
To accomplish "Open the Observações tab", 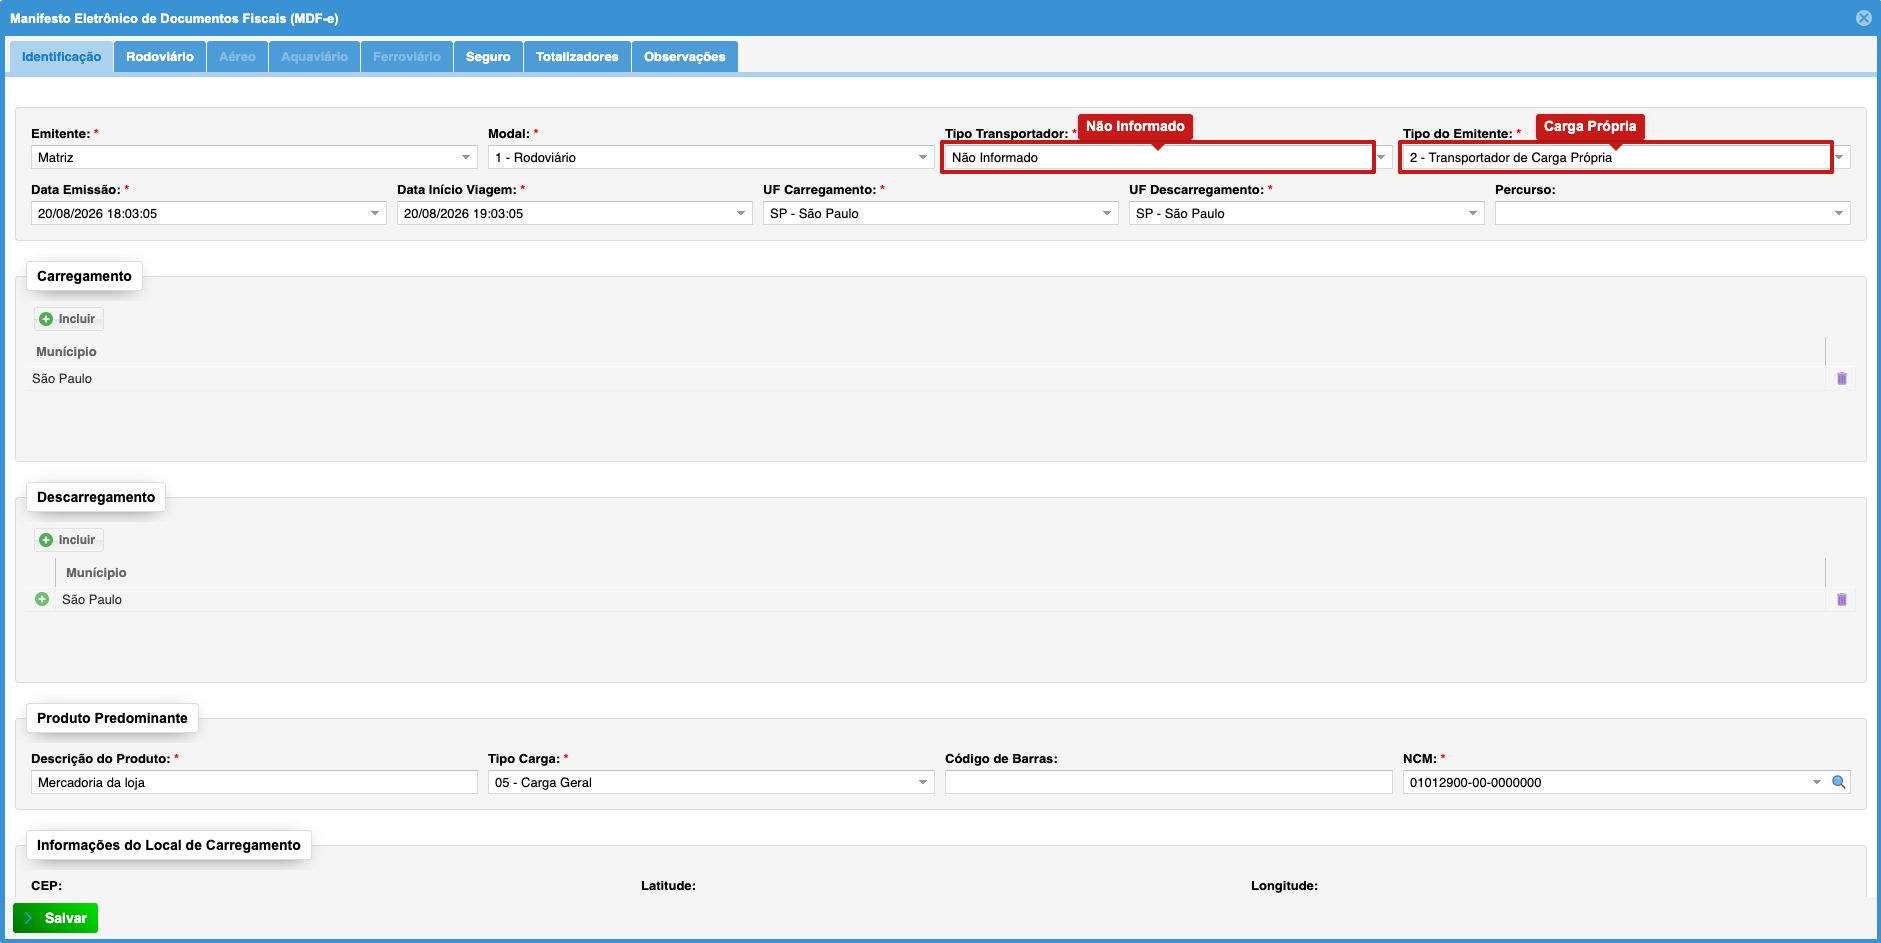I will pyautogui.click(x=685, y=57).
